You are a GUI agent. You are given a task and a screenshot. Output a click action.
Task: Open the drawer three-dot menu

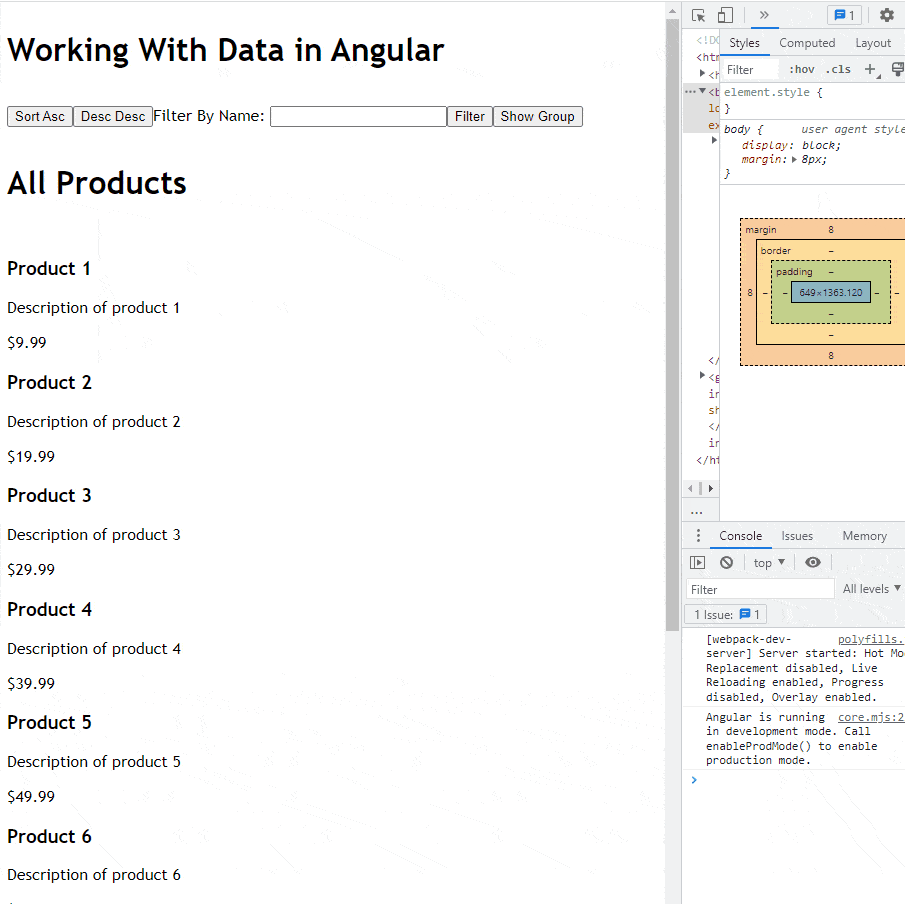(698, 536)
